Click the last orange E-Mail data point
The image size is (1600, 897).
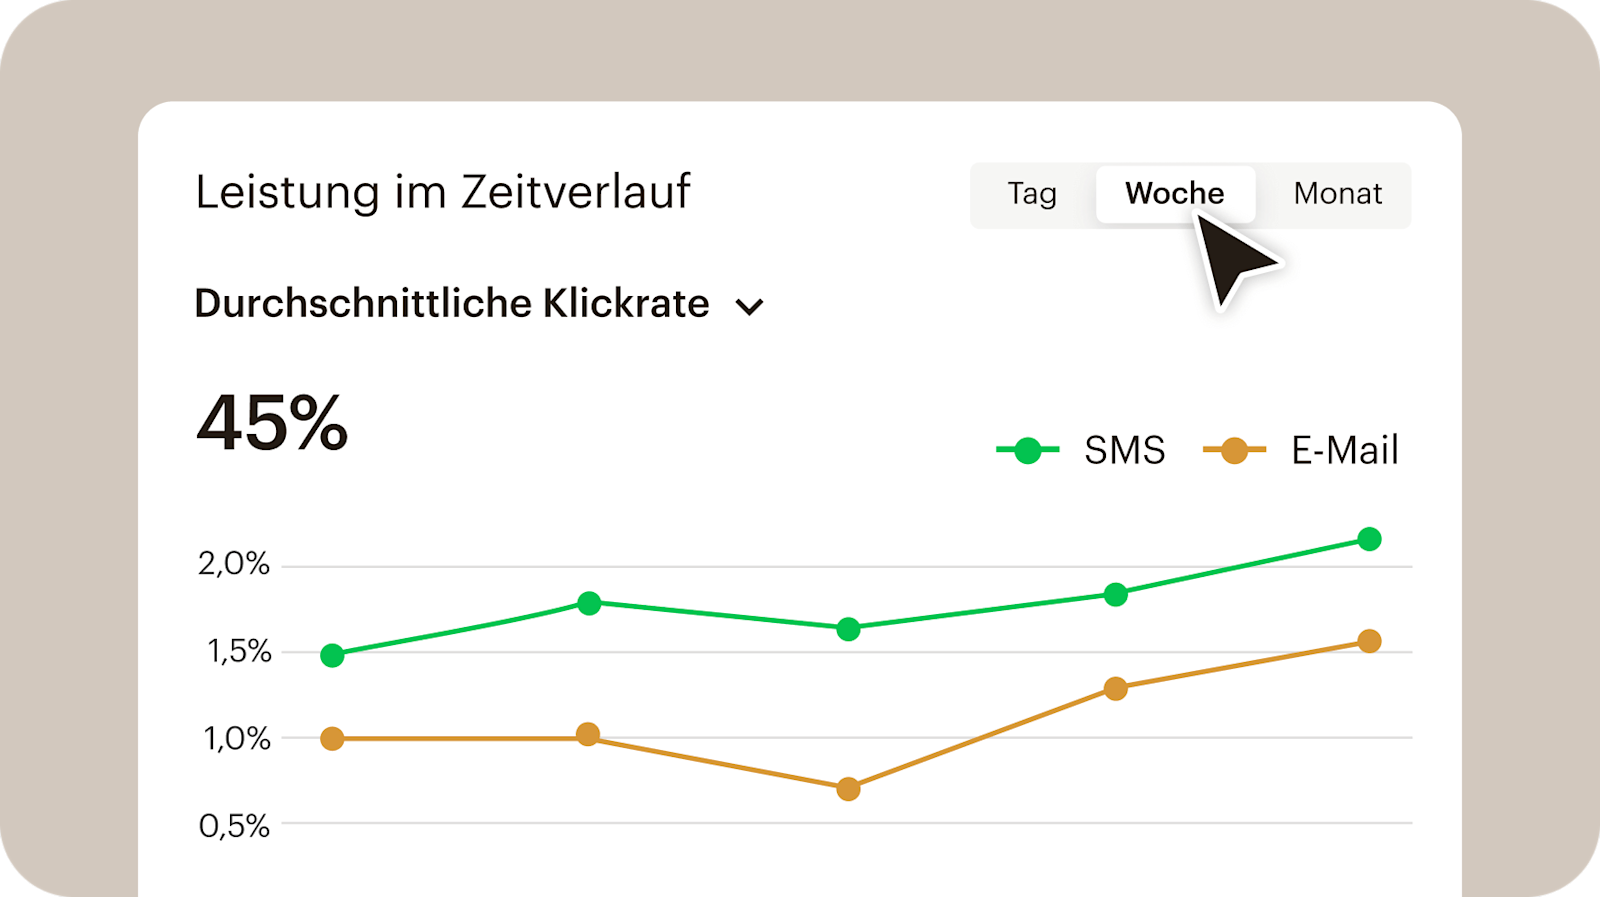tap(1369, 641)
